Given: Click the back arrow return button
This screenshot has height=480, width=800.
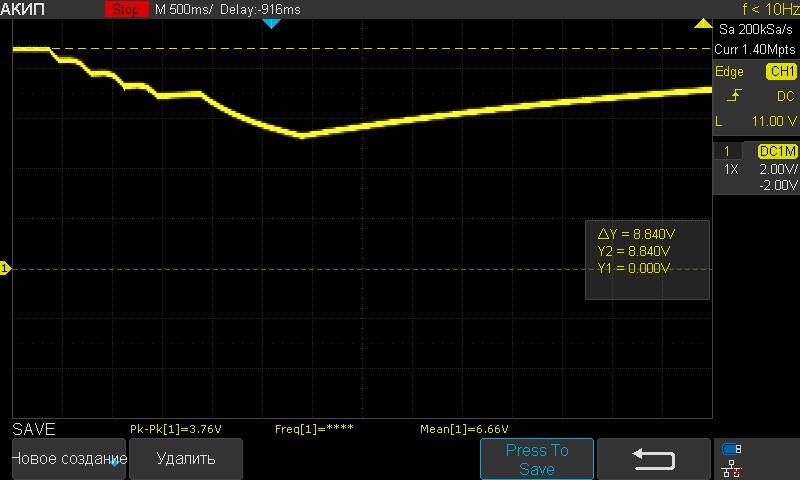Looking at the screenshot, I should (653, 459).
